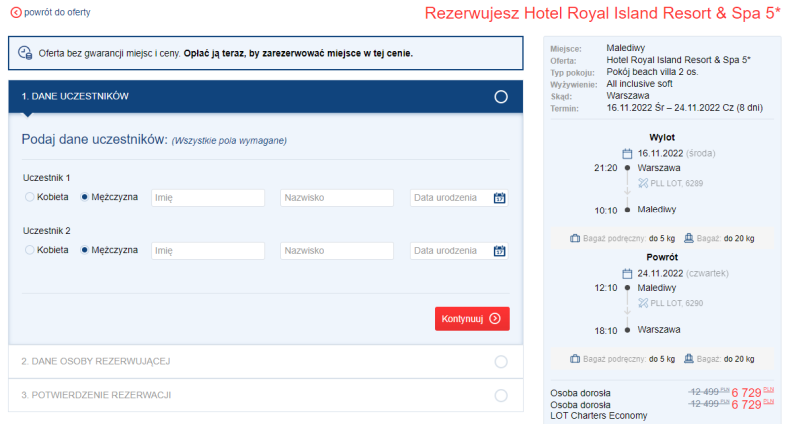Click the step circle on '3. Potwierdzenie rezerwacji'

[501, 395]
